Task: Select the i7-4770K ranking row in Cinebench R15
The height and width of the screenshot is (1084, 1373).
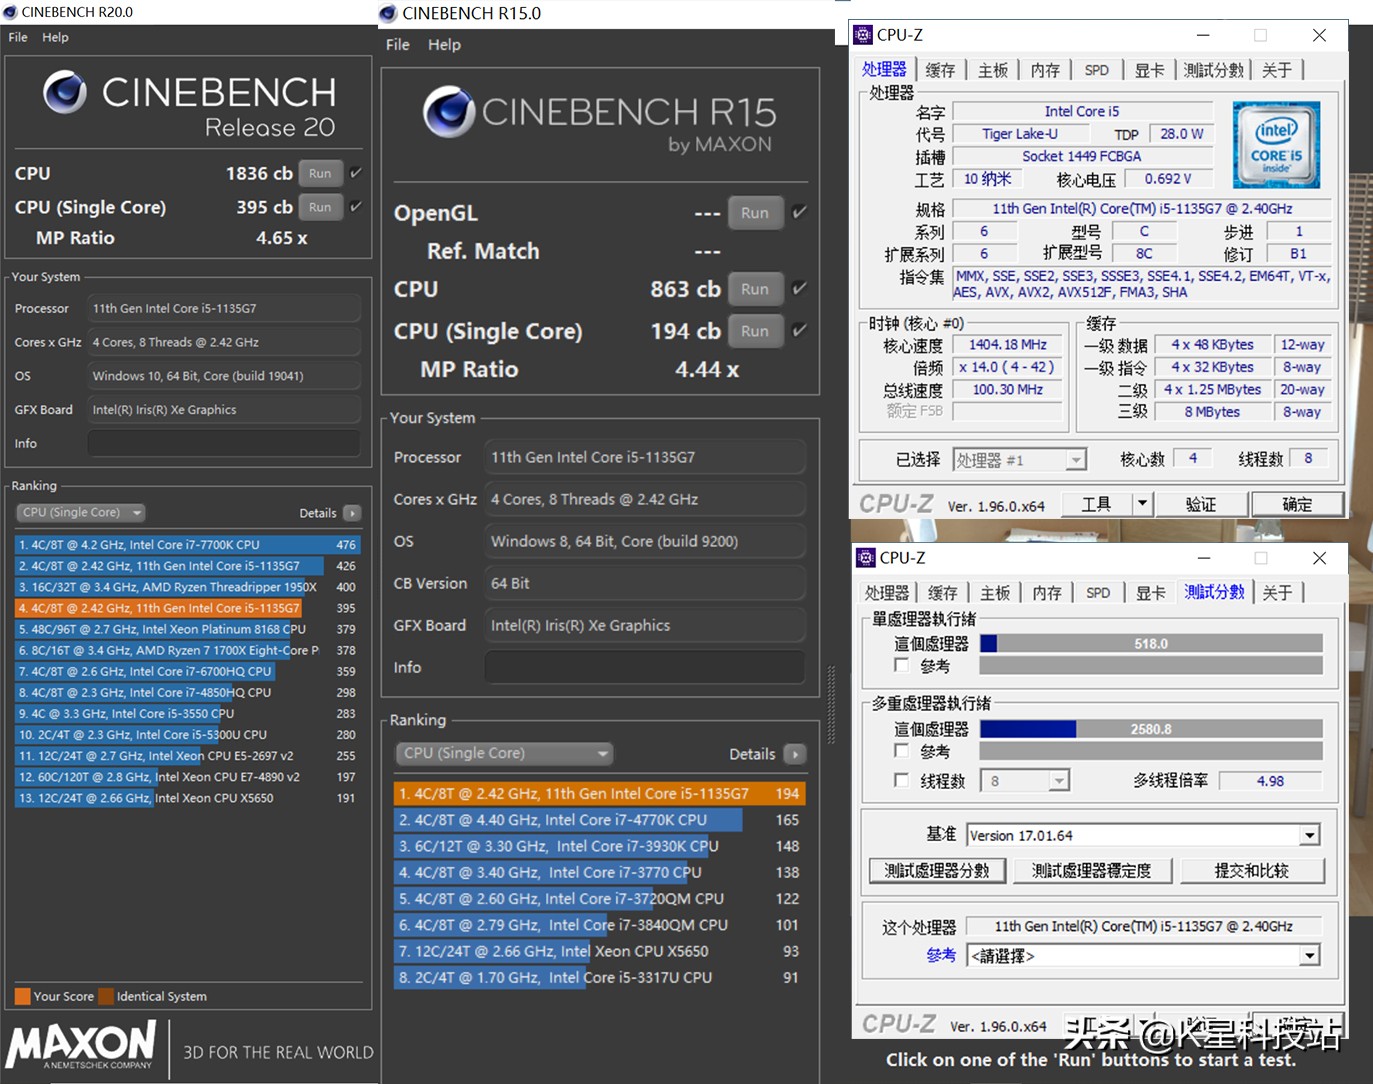Action: (x=599, y=820)
